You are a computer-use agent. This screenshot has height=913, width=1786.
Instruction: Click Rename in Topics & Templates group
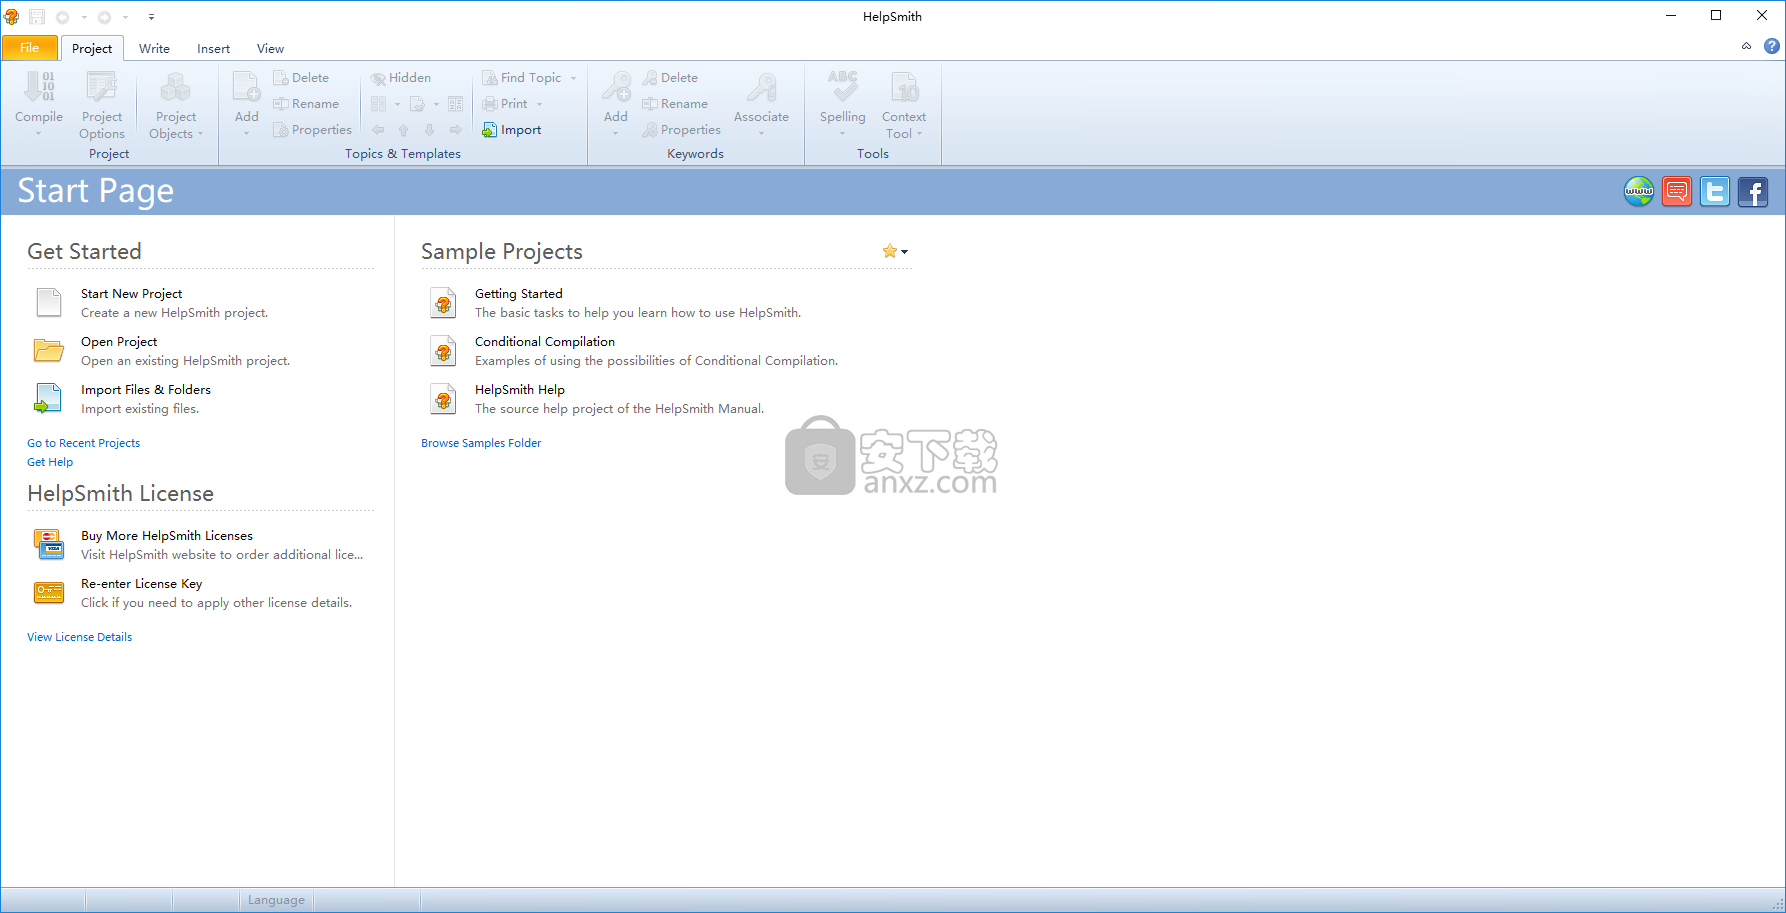point(306,104)
